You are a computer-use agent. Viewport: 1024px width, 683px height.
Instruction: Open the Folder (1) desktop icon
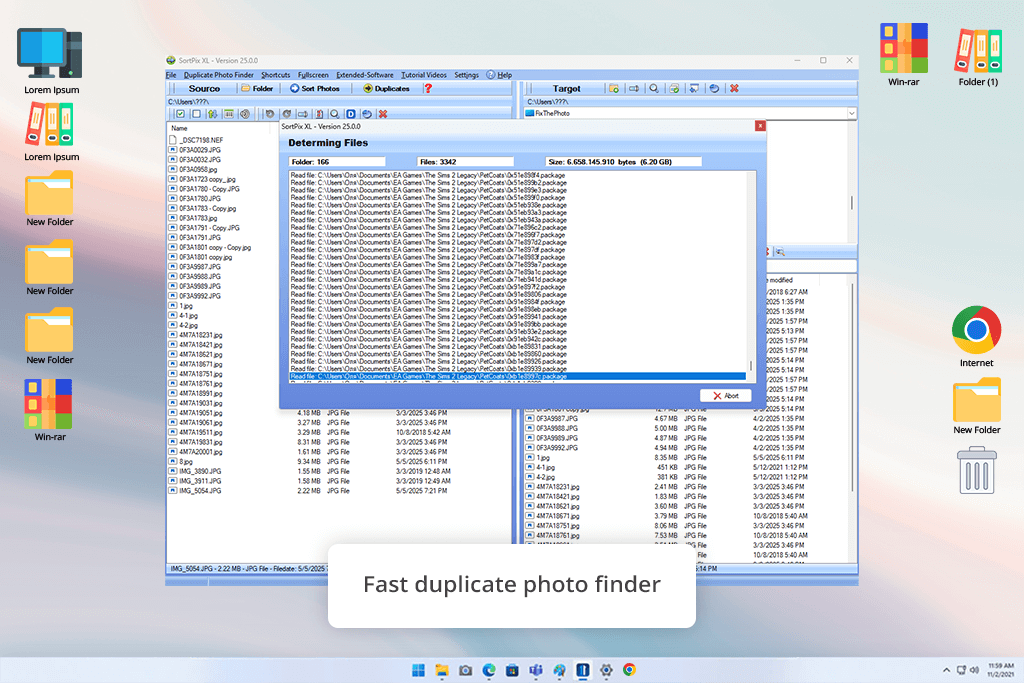click(978, 57)
